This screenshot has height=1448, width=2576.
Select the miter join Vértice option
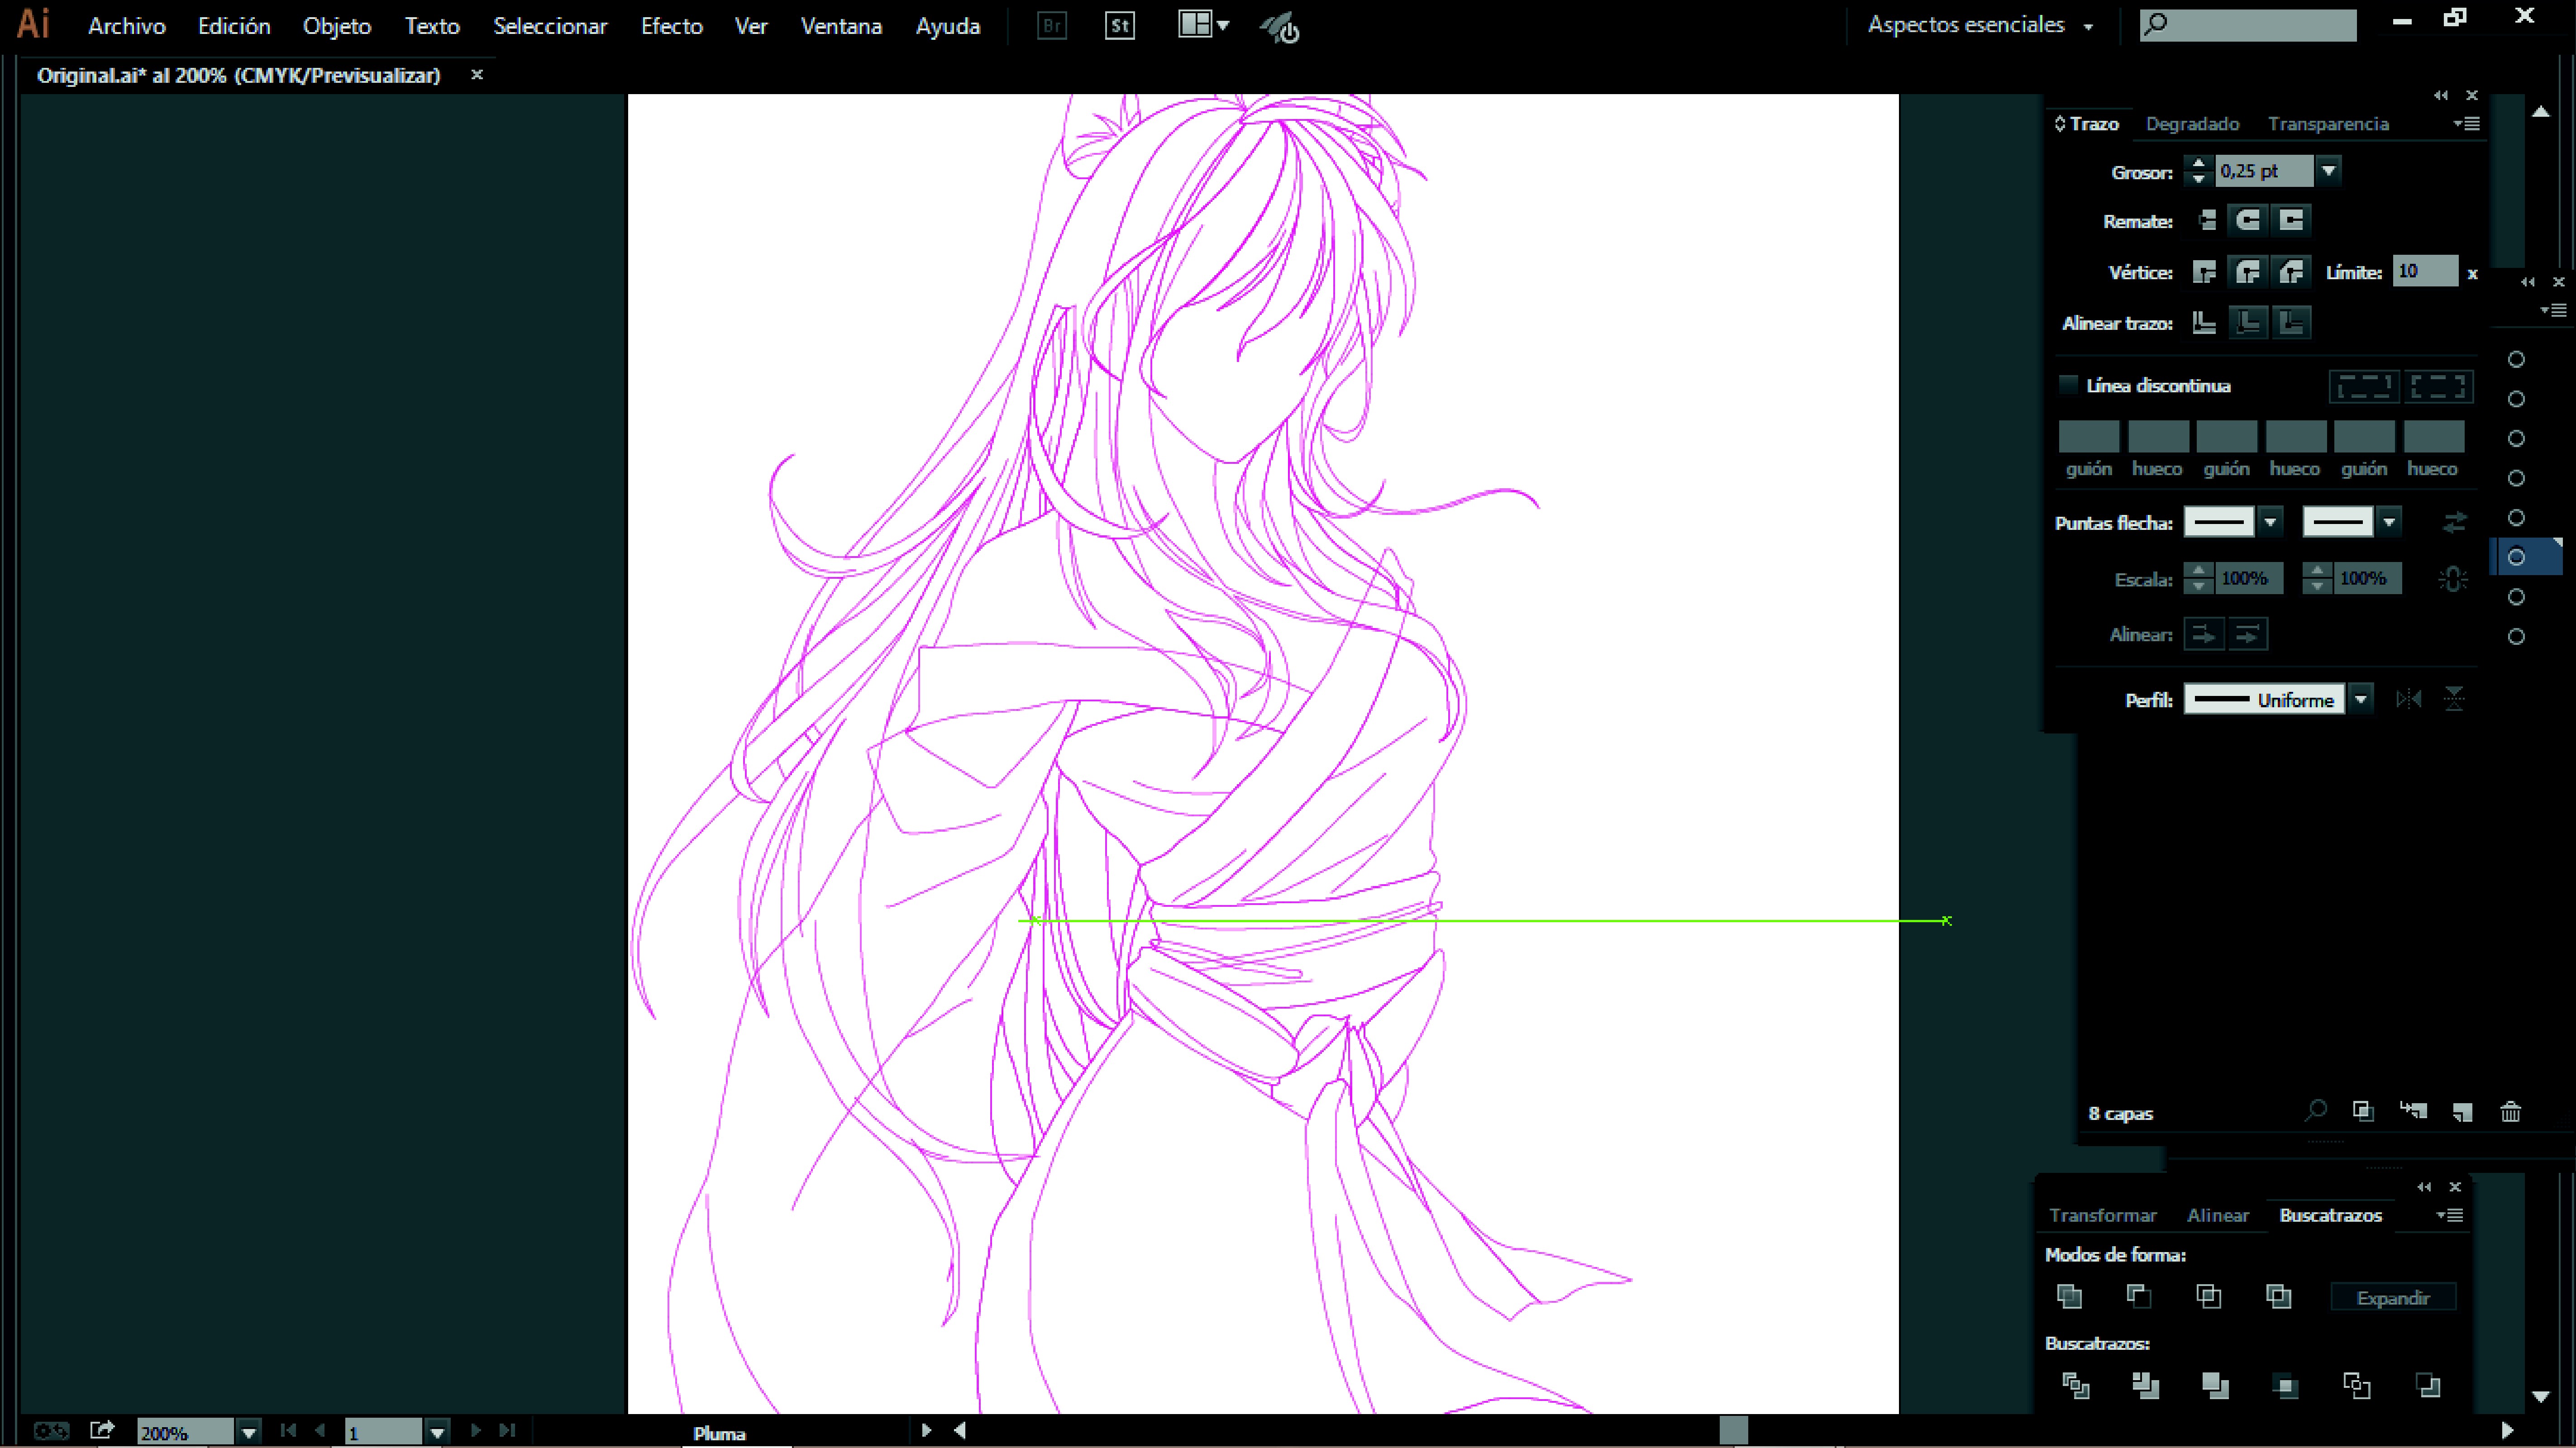(x=2204, y=271)
